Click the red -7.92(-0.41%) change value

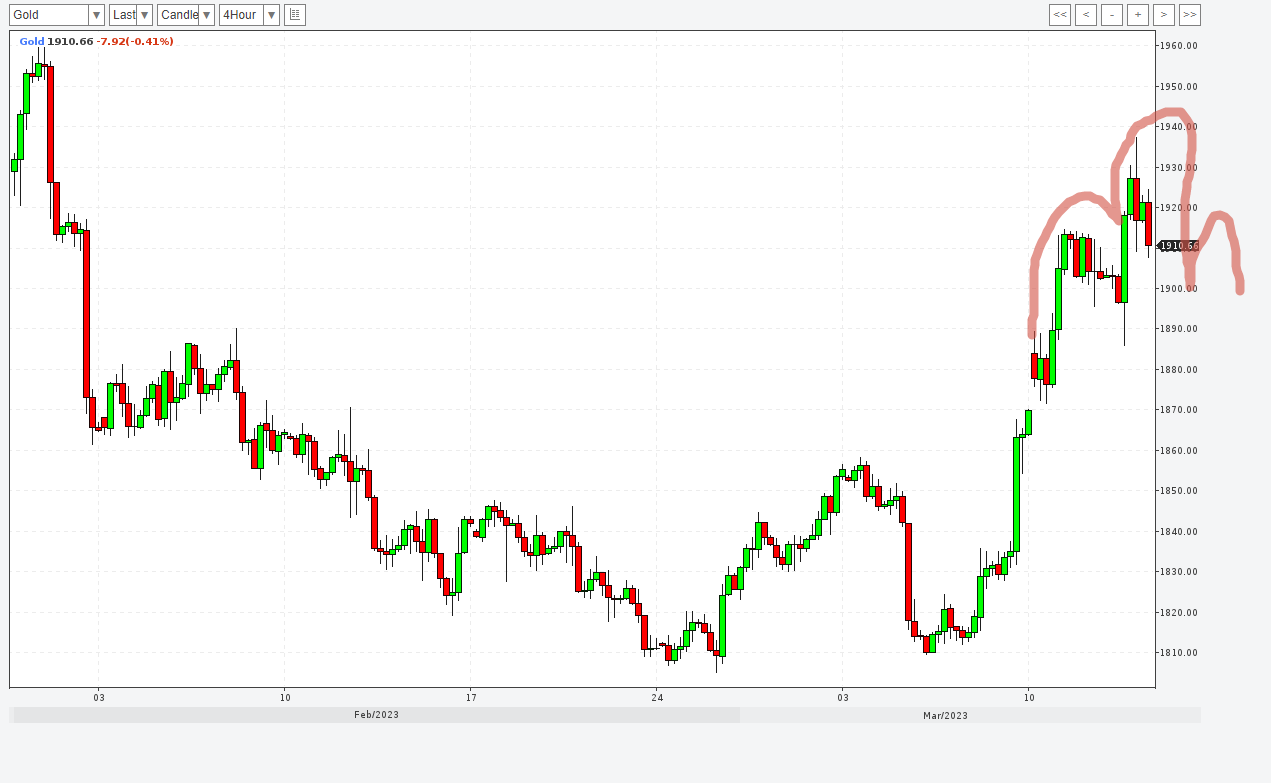(x=135, y=42)
